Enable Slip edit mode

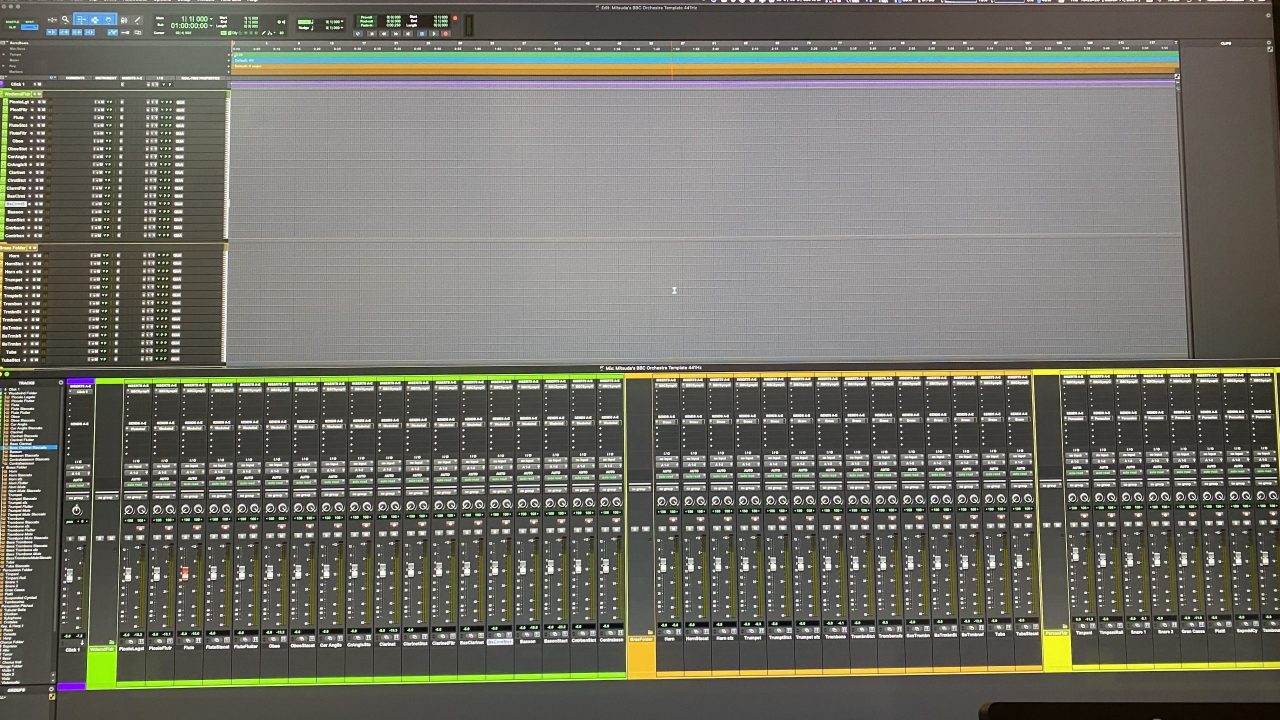(12, 28)
